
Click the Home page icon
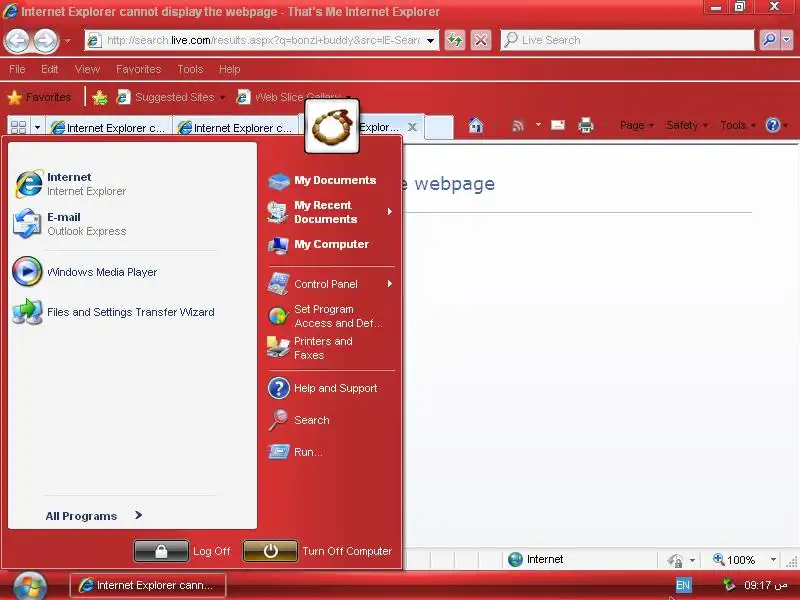pos(476,125)
